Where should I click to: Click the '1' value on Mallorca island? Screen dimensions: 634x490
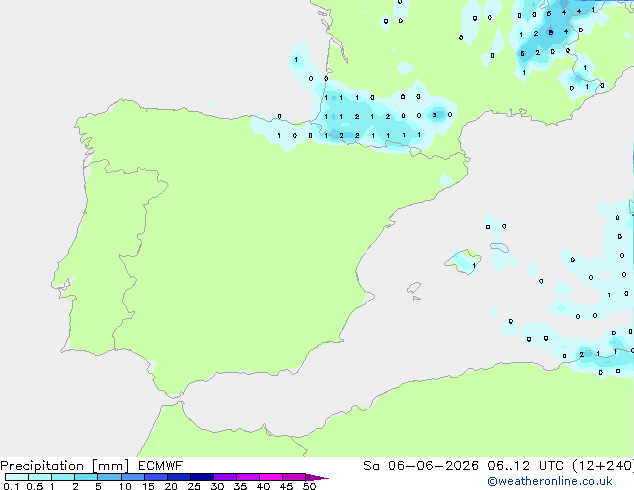pyautogui.click(x=474, y=266)
